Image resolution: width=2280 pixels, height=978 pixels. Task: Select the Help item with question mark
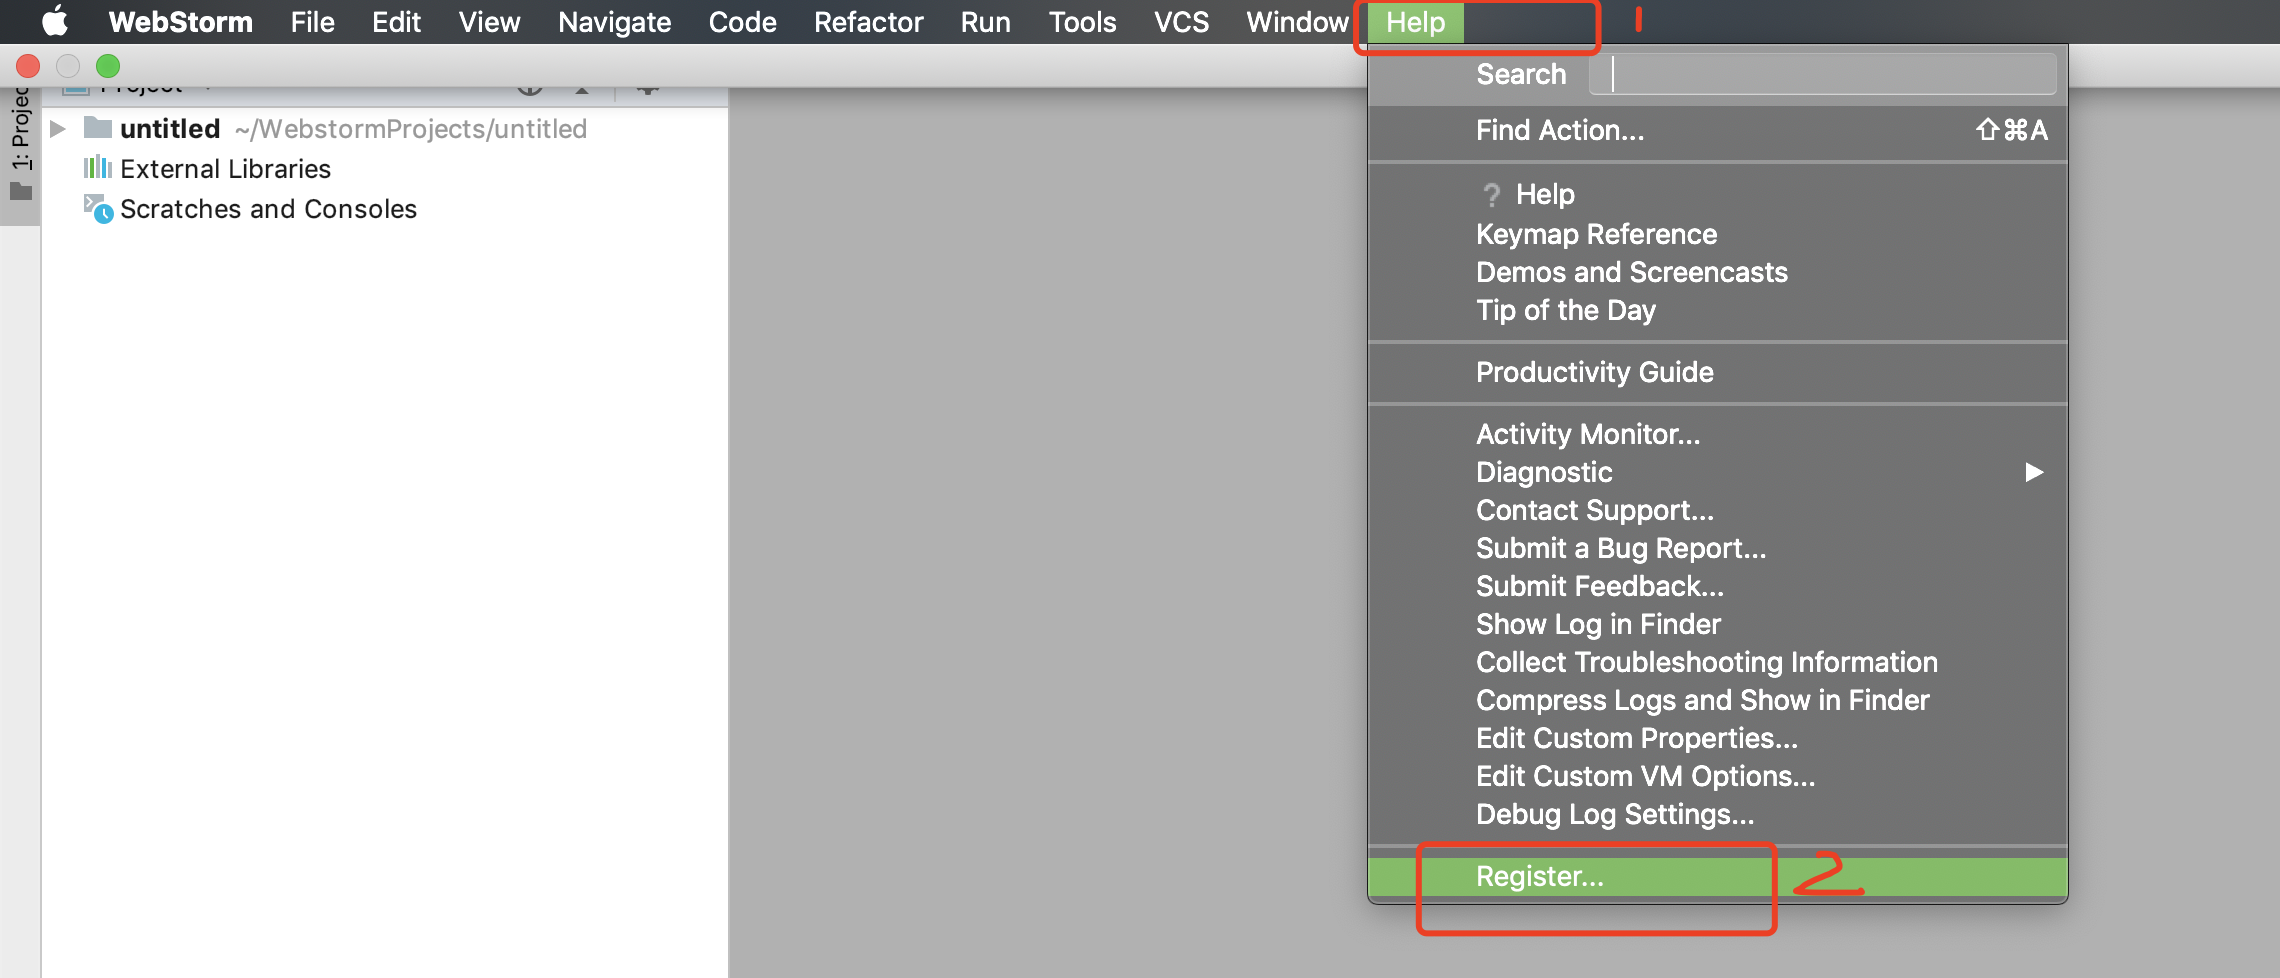1717,194
